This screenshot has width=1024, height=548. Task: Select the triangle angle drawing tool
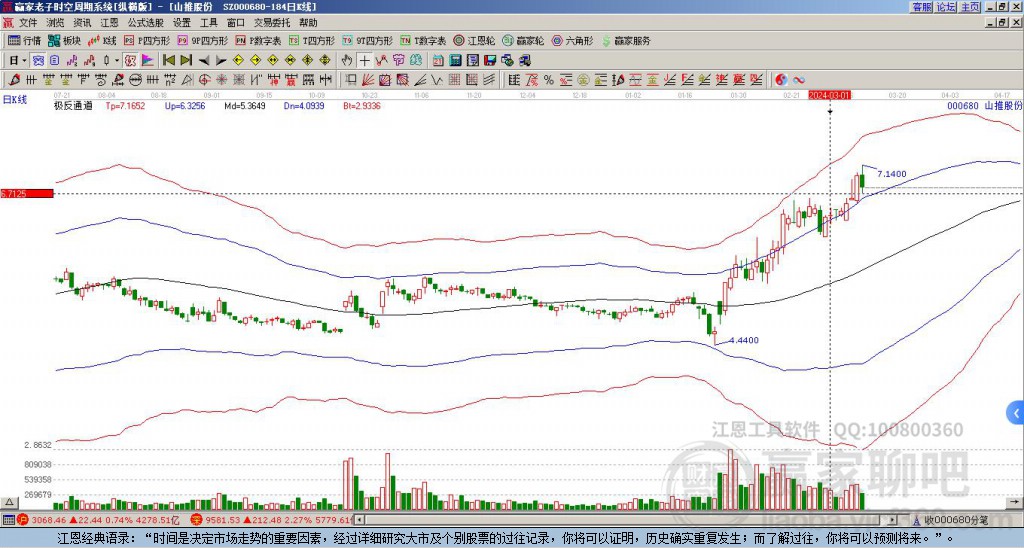pyautogui.click(x=187, y=80)
